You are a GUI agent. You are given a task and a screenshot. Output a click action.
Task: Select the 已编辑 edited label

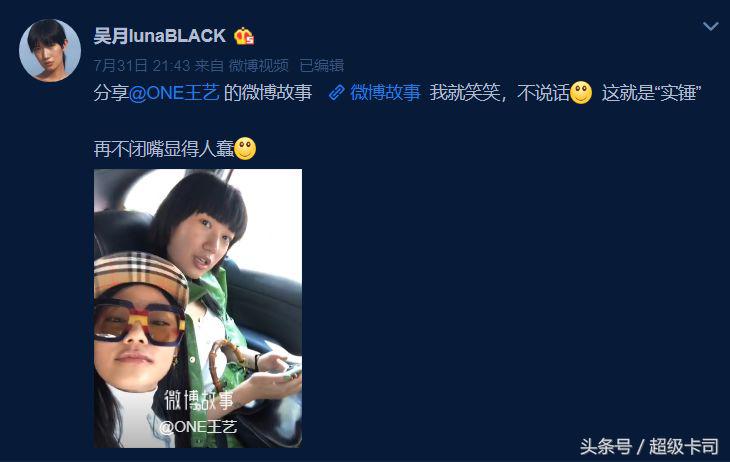tap(321, 65)
